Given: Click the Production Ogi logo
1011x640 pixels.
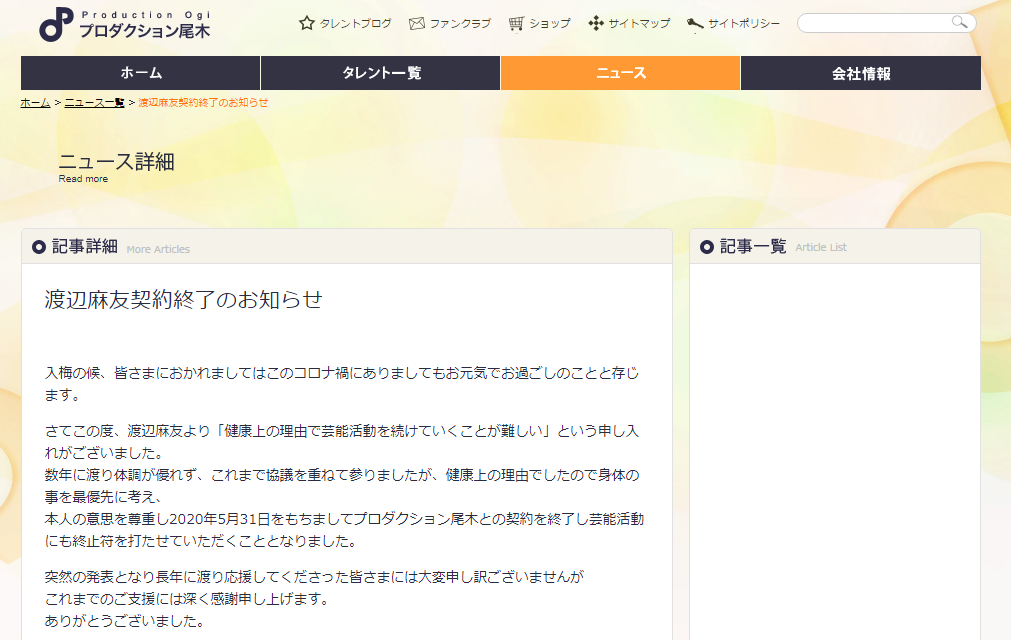Looking at the screenshot, I should 125,24.
